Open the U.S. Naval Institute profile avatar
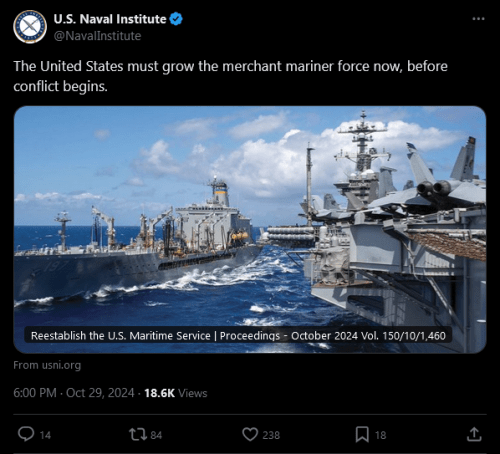Screen dimensions: 500x454 click(30, 27)
